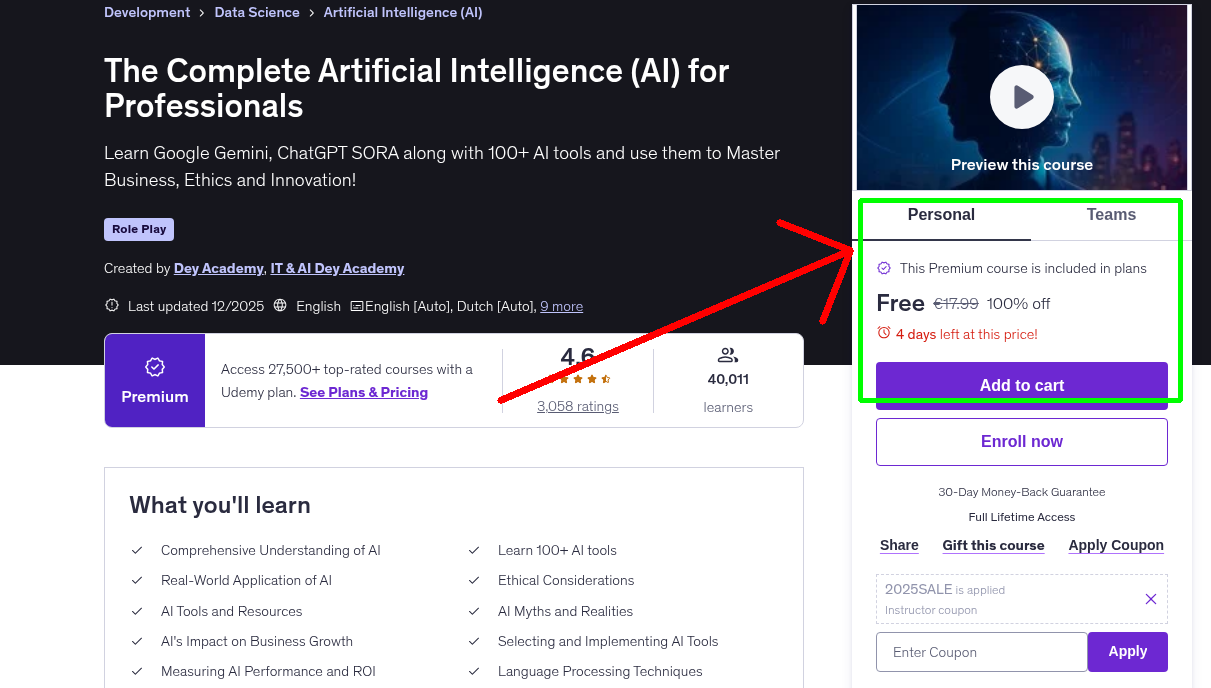Dismiss the applied 2025SALE coupon

1150,598
